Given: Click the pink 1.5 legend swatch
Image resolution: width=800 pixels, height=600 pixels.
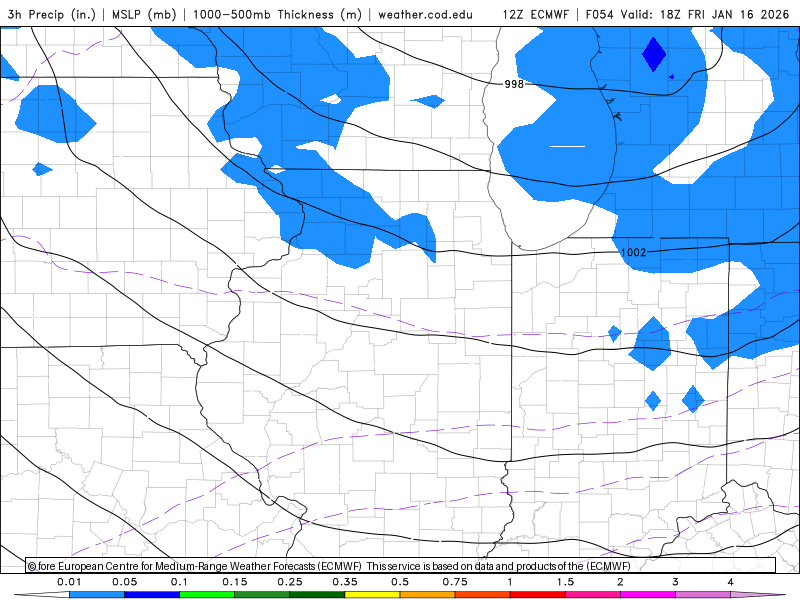Looking at the screenshot, I should pyautogui.click(x=593, y=595).
